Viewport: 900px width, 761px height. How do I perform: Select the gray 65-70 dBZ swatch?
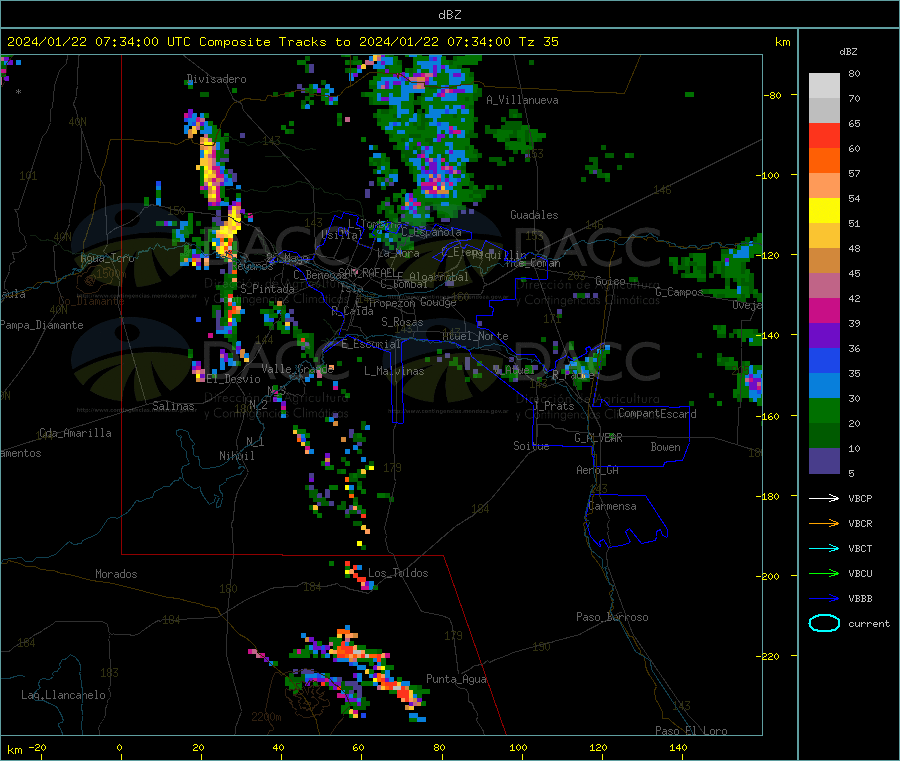[x=824, y=111]
